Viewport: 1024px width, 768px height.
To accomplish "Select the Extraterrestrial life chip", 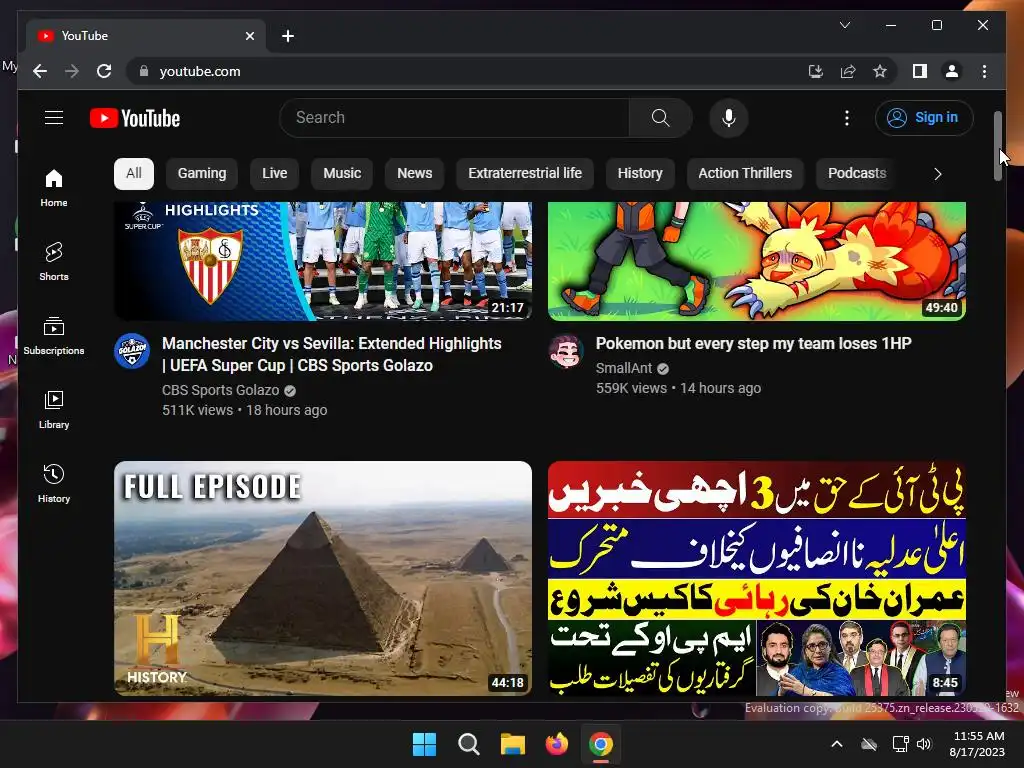I will (x=525, y=174).
